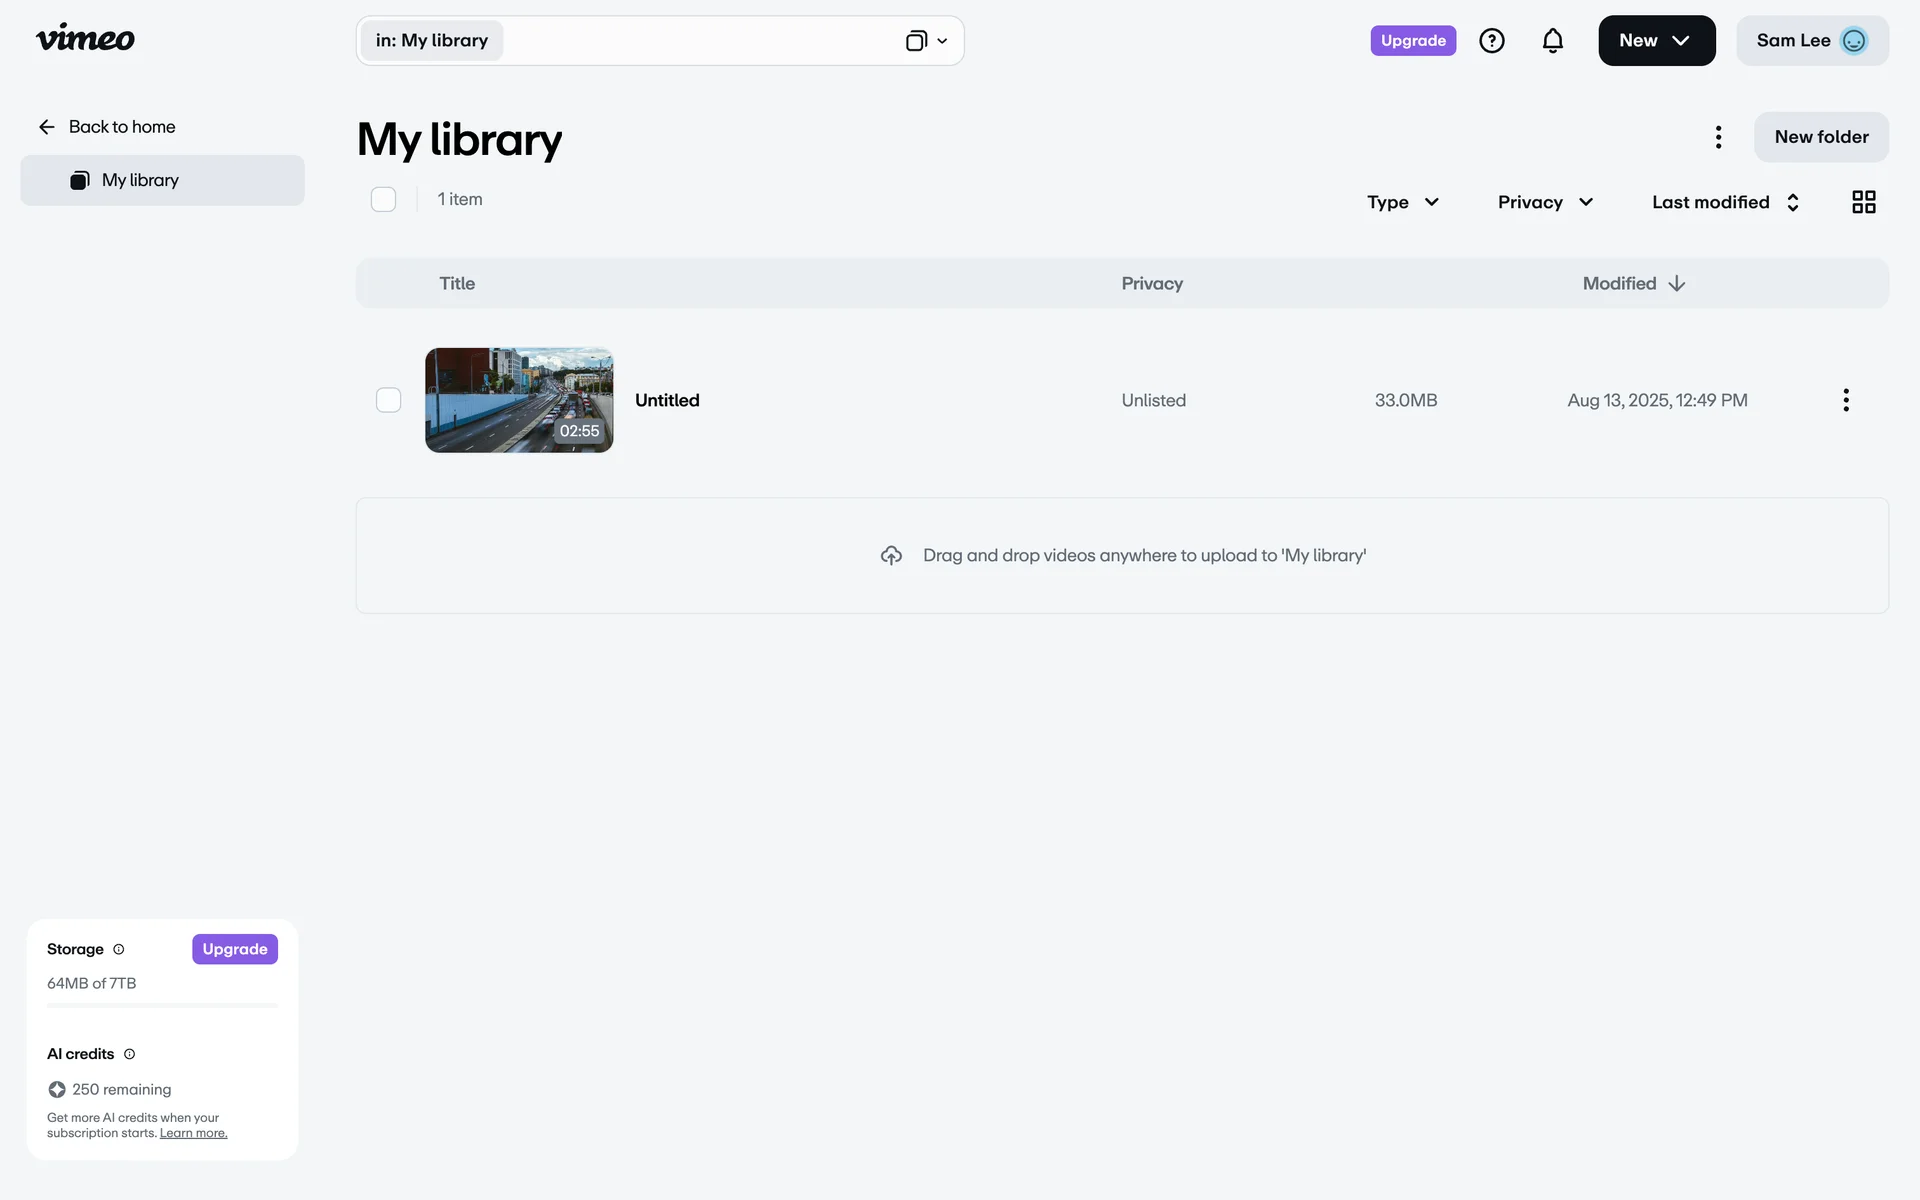Image resolution: width=1920 pixels, height=1200 pixels.
Task: Check the select all items checkbox
Action: tap(383, 199)
